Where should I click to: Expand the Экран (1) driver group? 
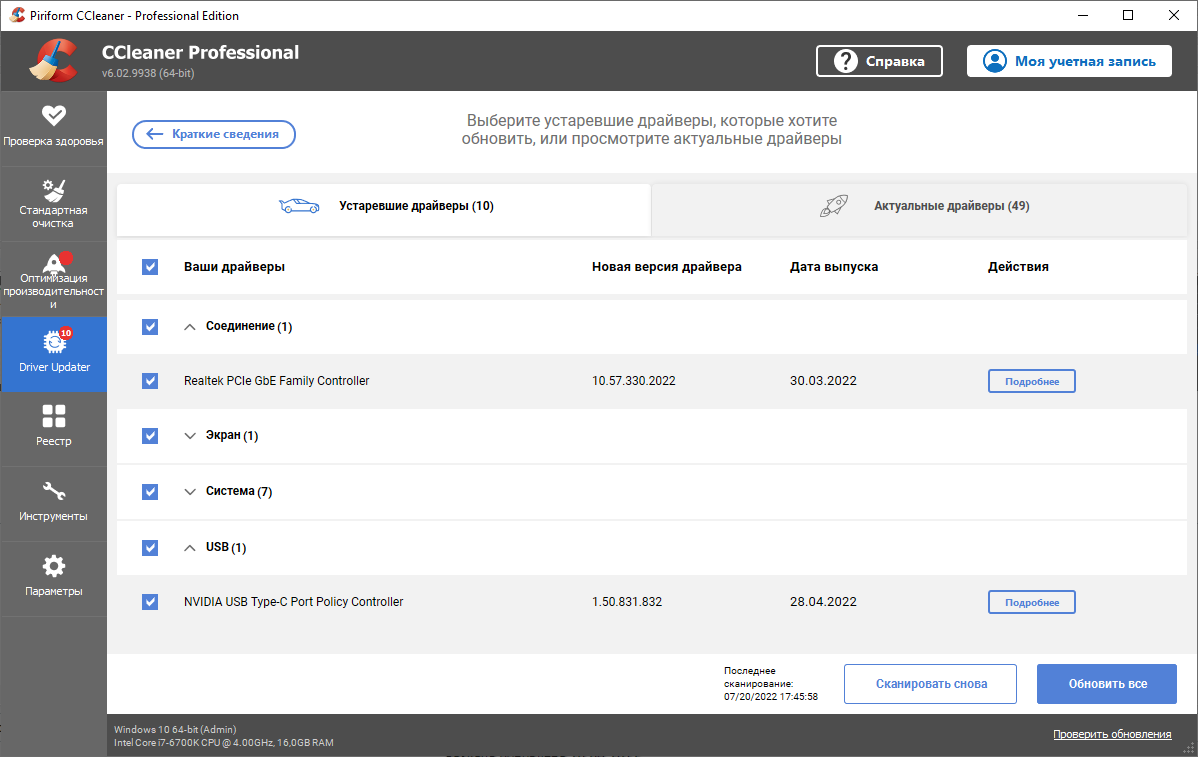(191, 436)
